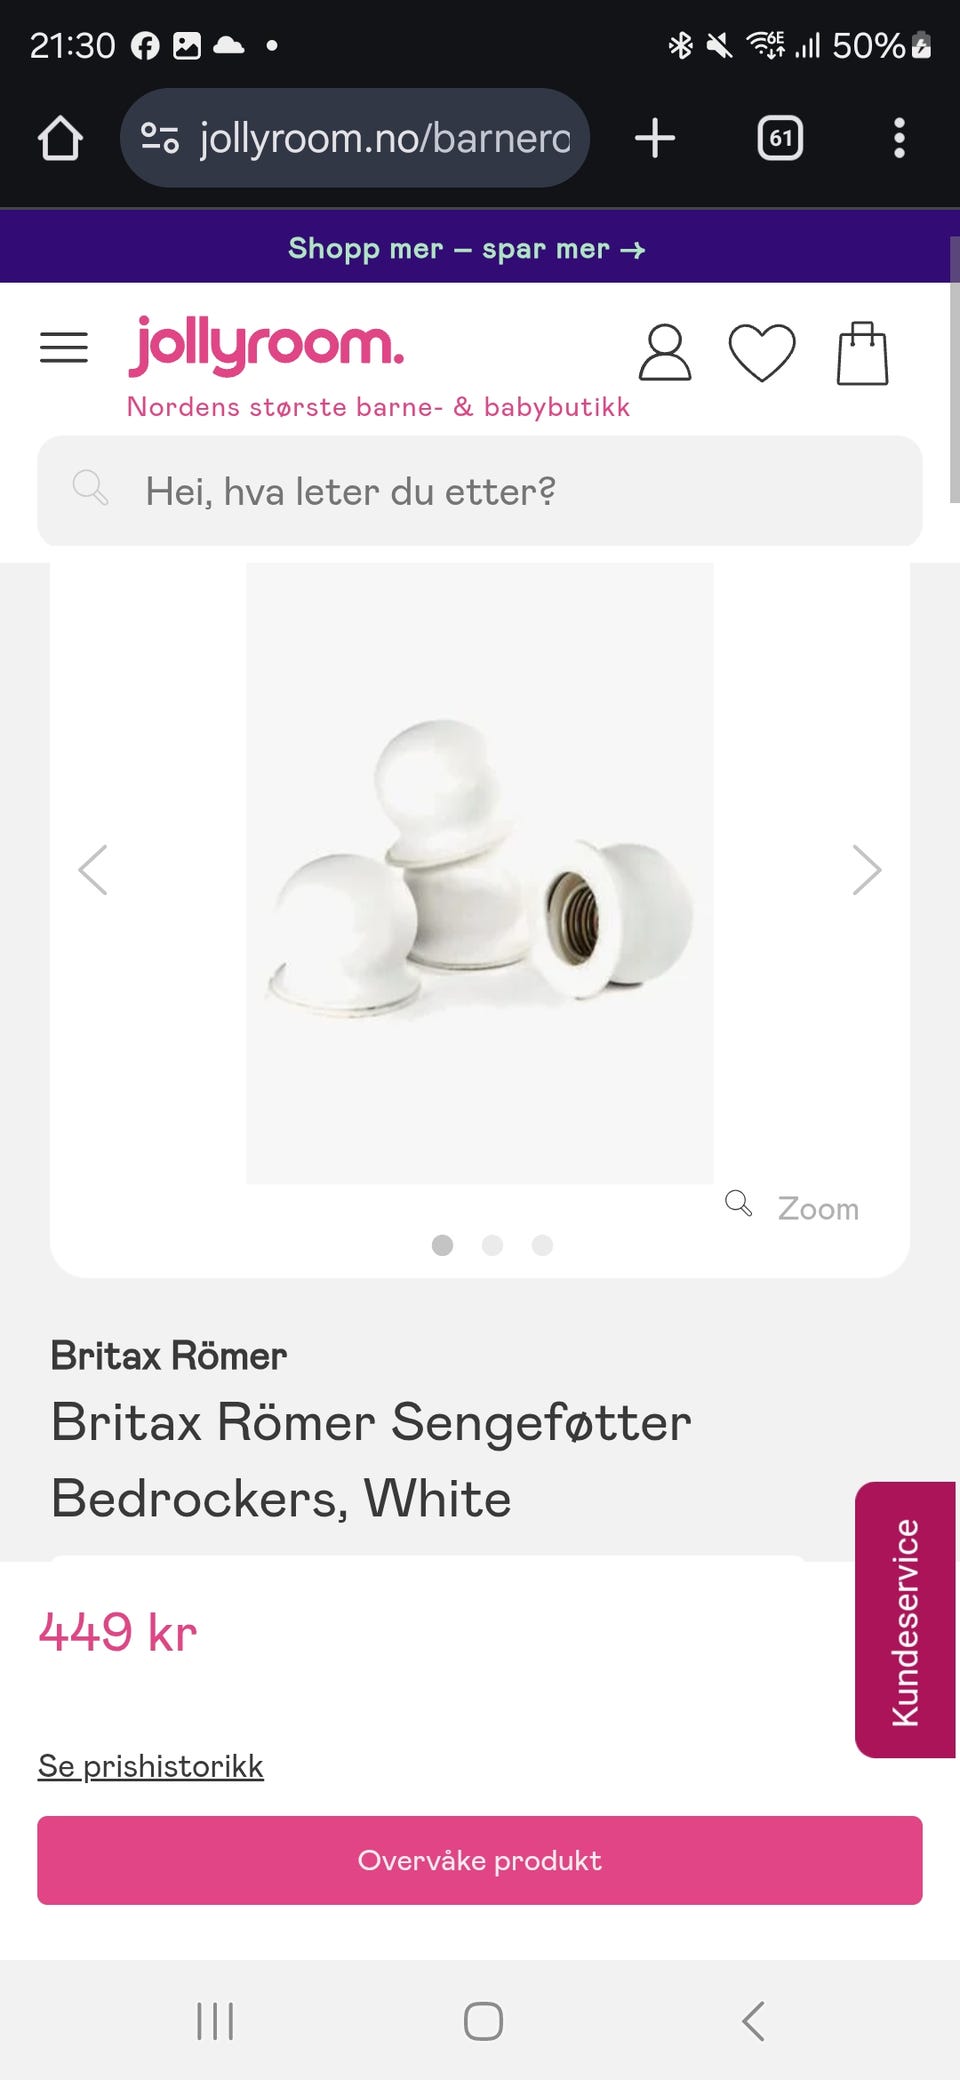Screen dimensions: 960x2080
Task: Open the Kundeservice side tab
Action: 905,1620
